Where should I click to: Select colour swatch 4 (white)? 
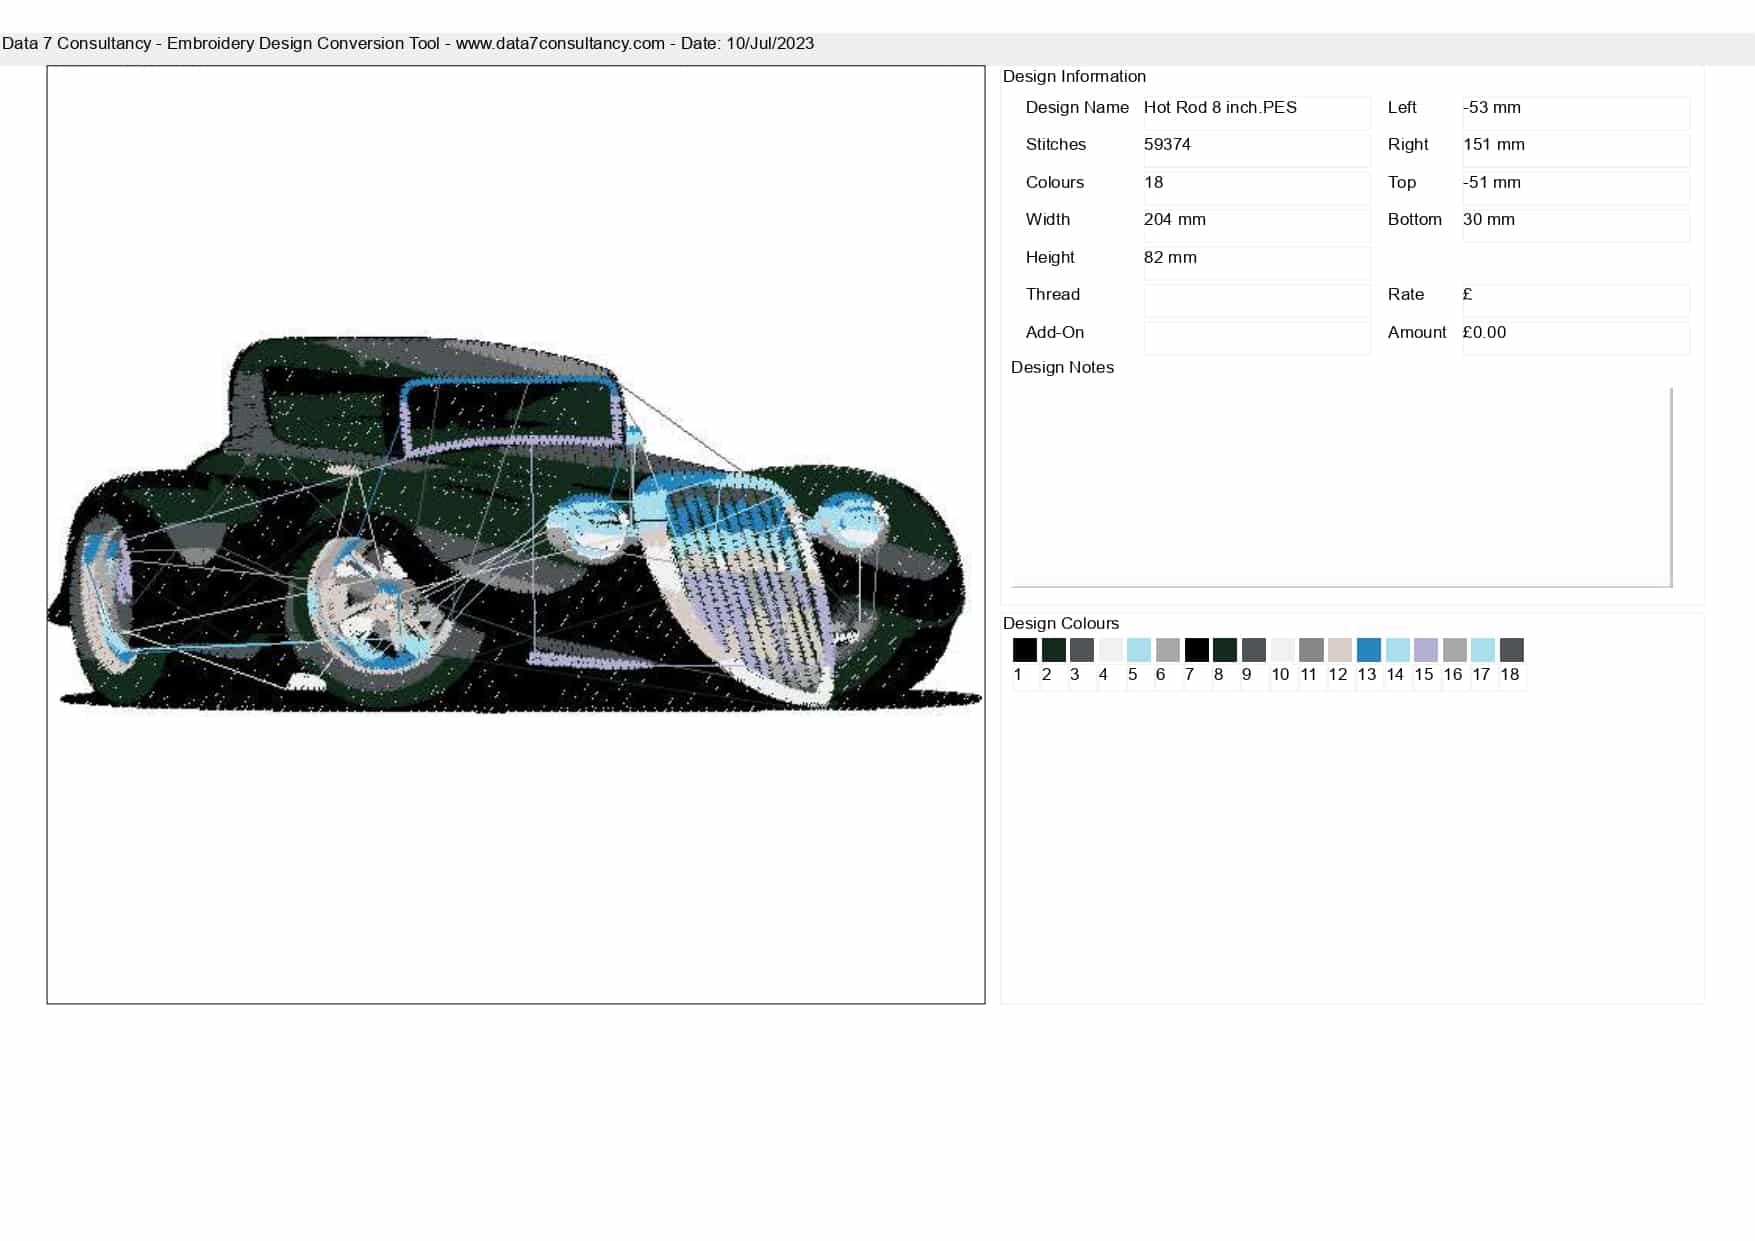click(1110, 650)
